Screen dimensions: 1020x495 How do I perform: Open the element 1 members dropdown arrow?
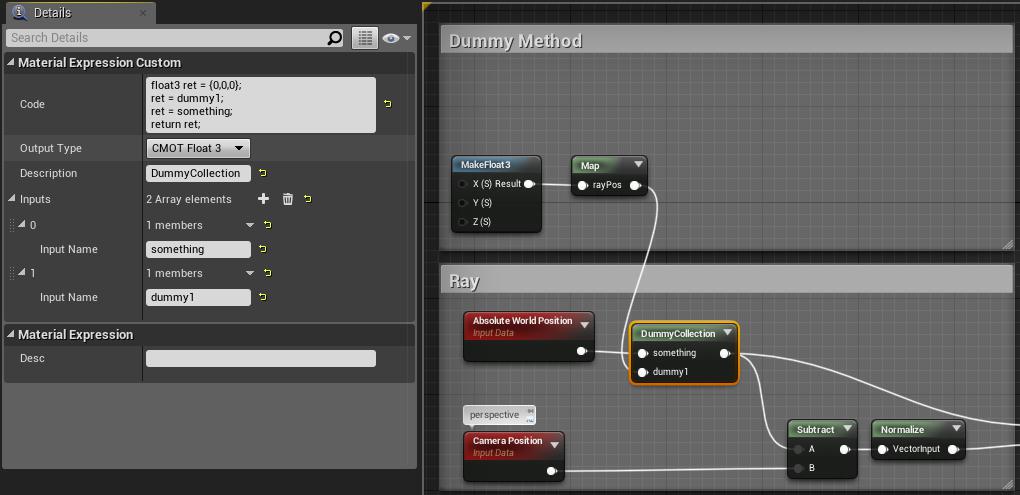[250, 273]
